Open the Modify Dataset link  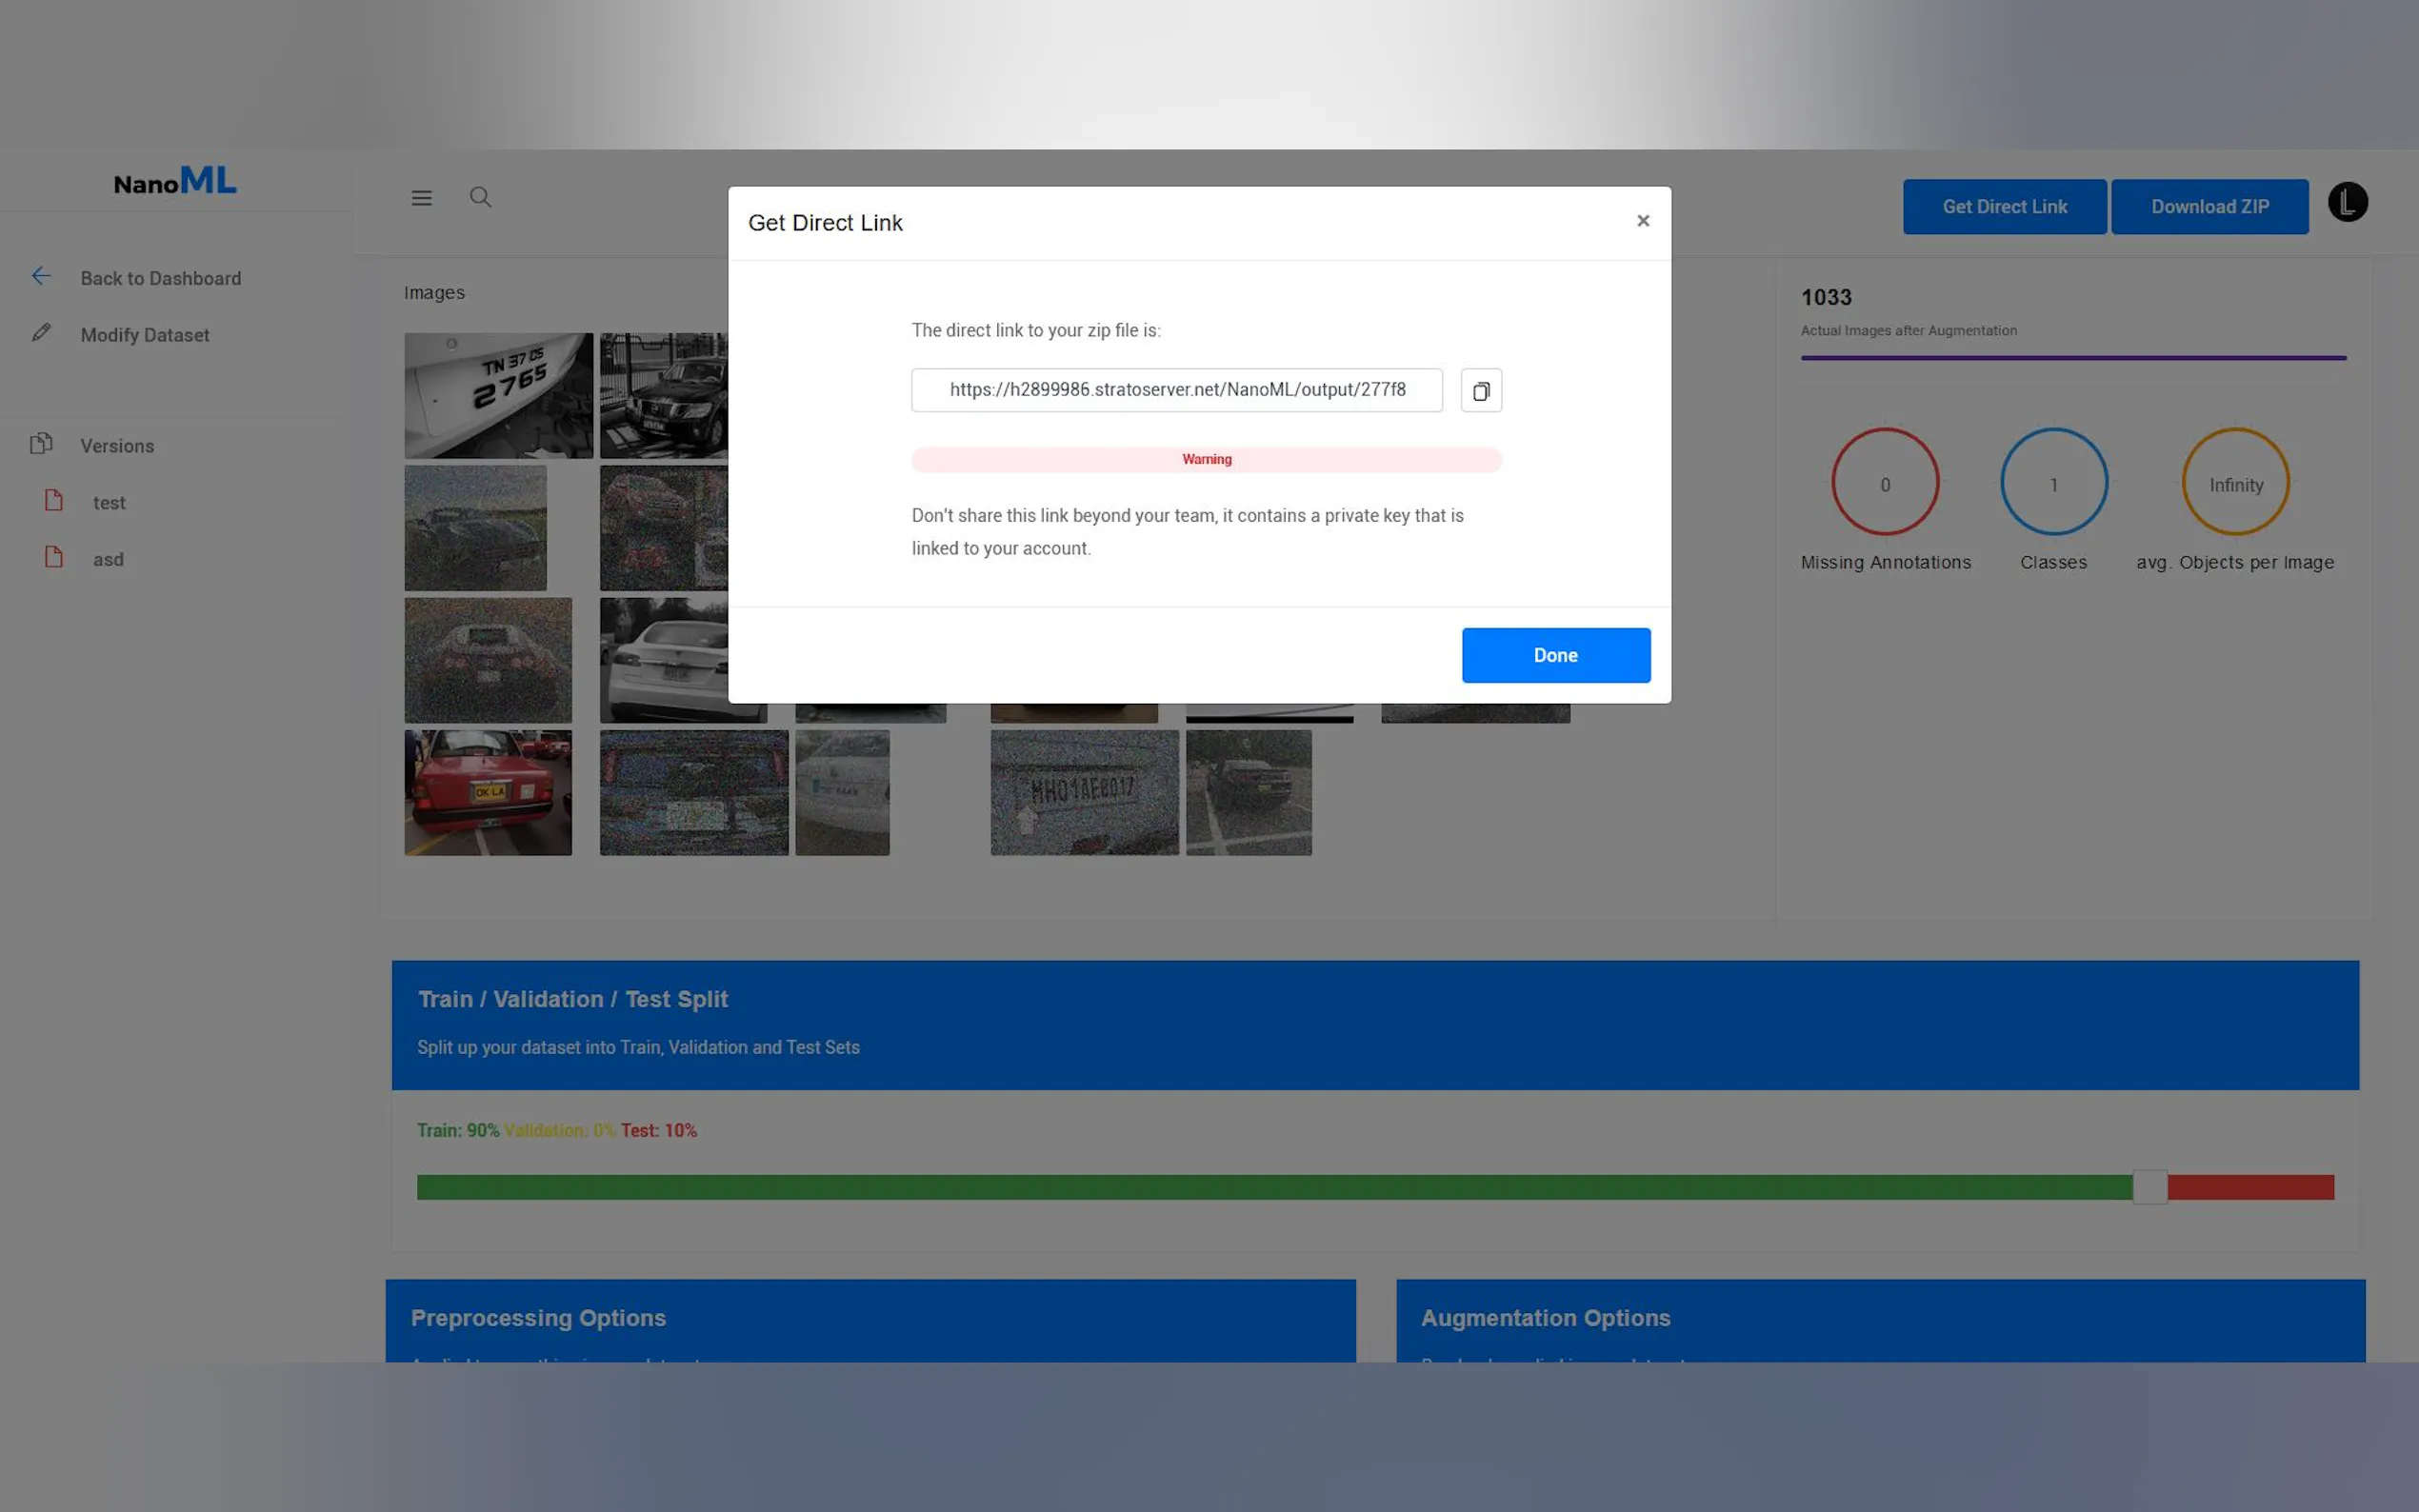(145, 335)
